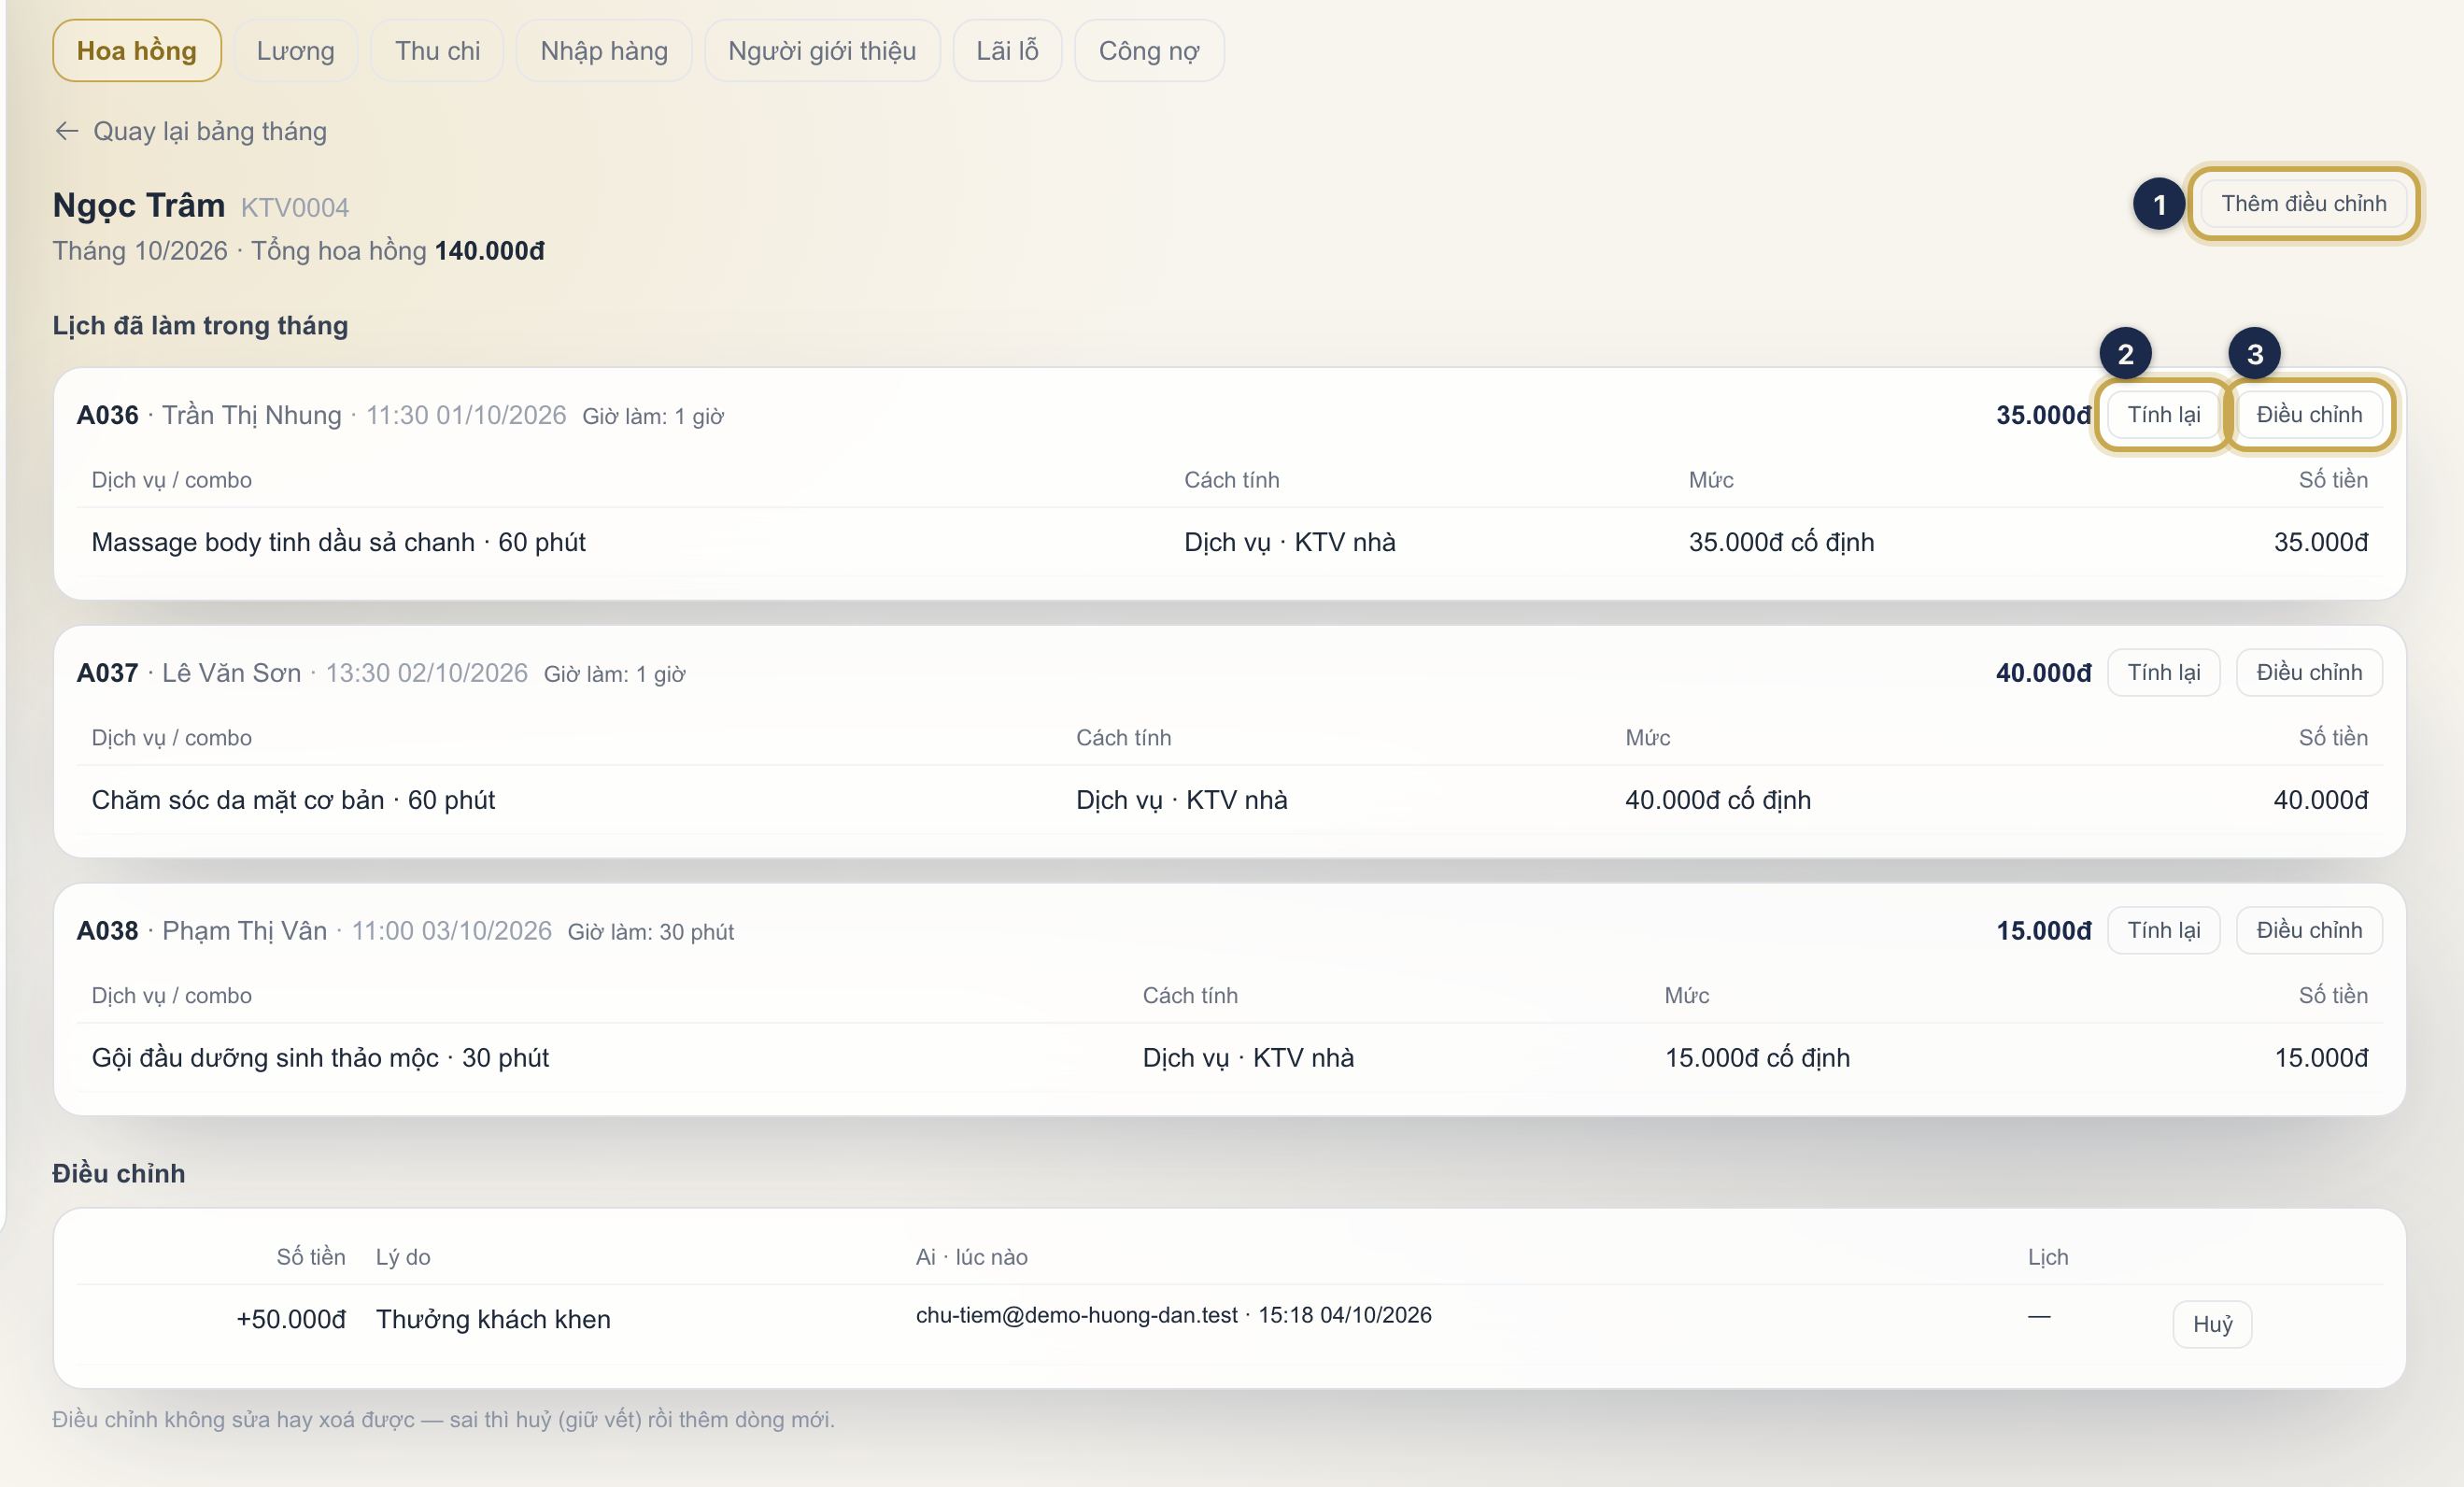The height and width of the screenshot is (1487, 2464).
Task: Click the Lịch đã làm trong tháng heading
Action: pyautogui.click(x=200, y=326)
